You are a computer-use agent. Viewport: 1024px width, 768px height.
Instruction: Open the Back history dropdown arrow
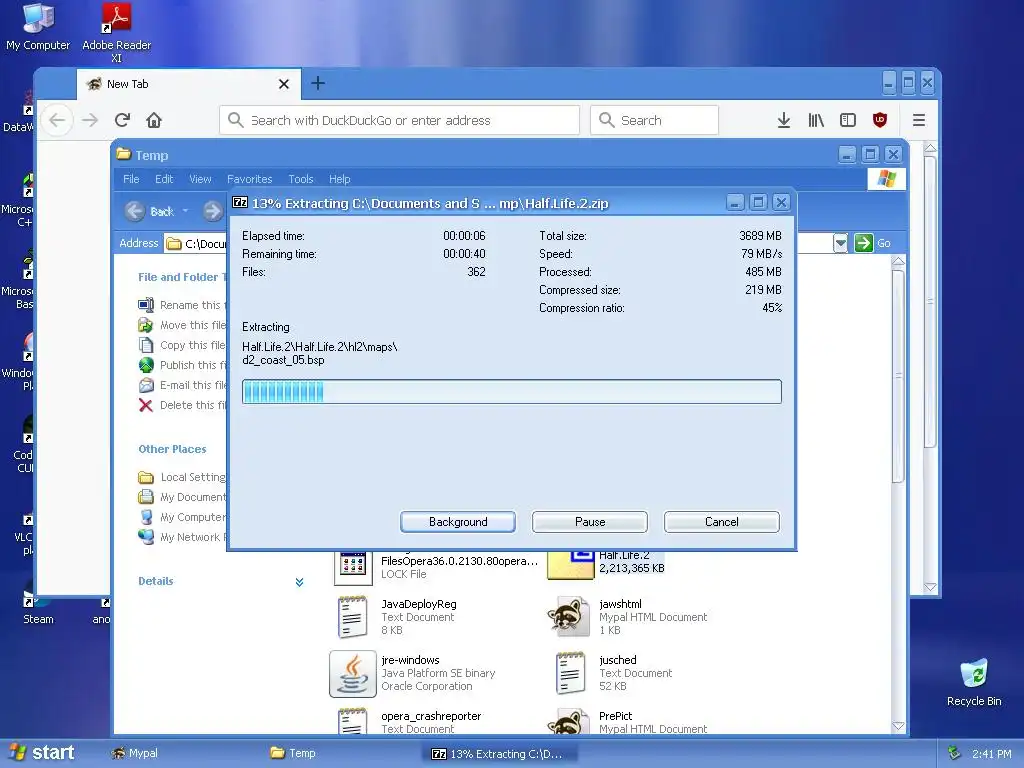click(185, 211)
